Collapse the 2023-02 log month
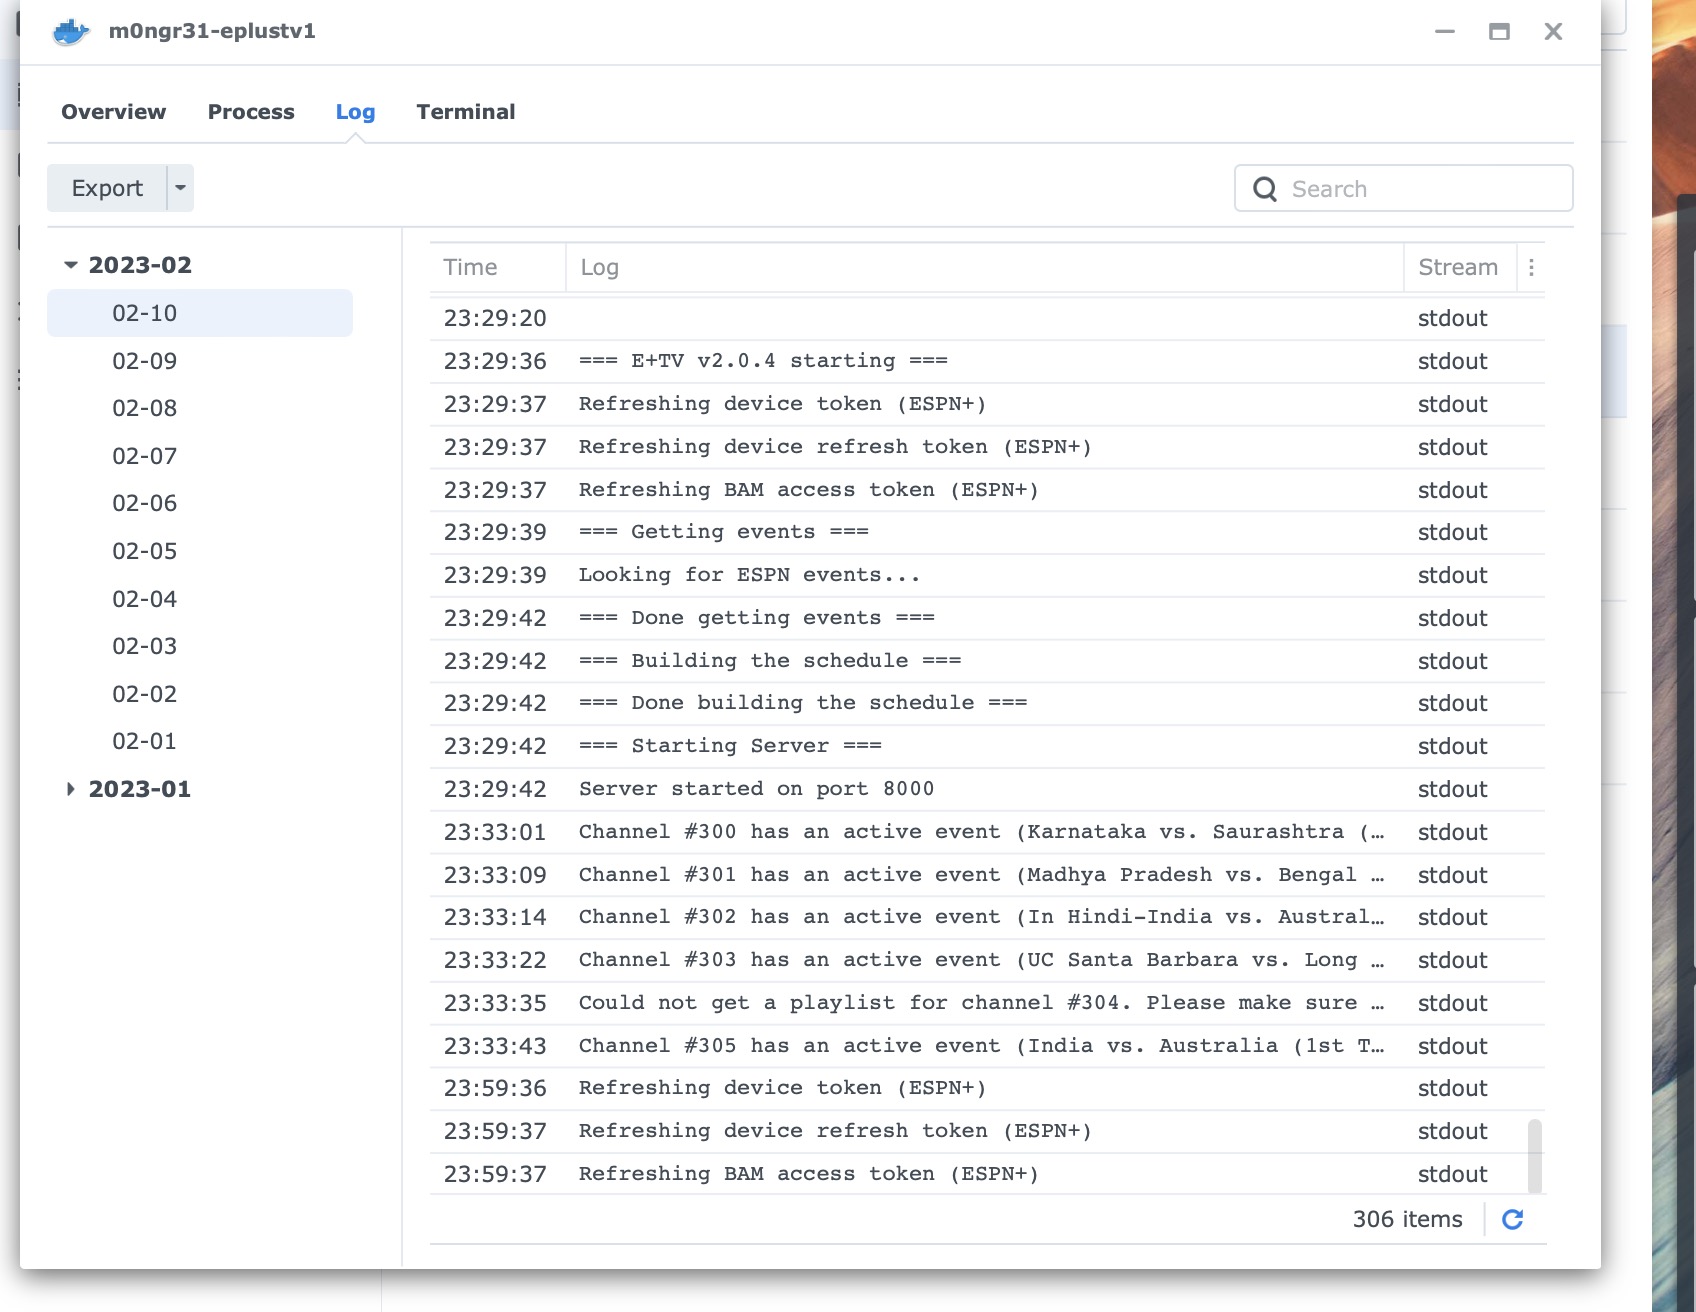This screenshot has height=1312, width=1696. click(71, 265)
